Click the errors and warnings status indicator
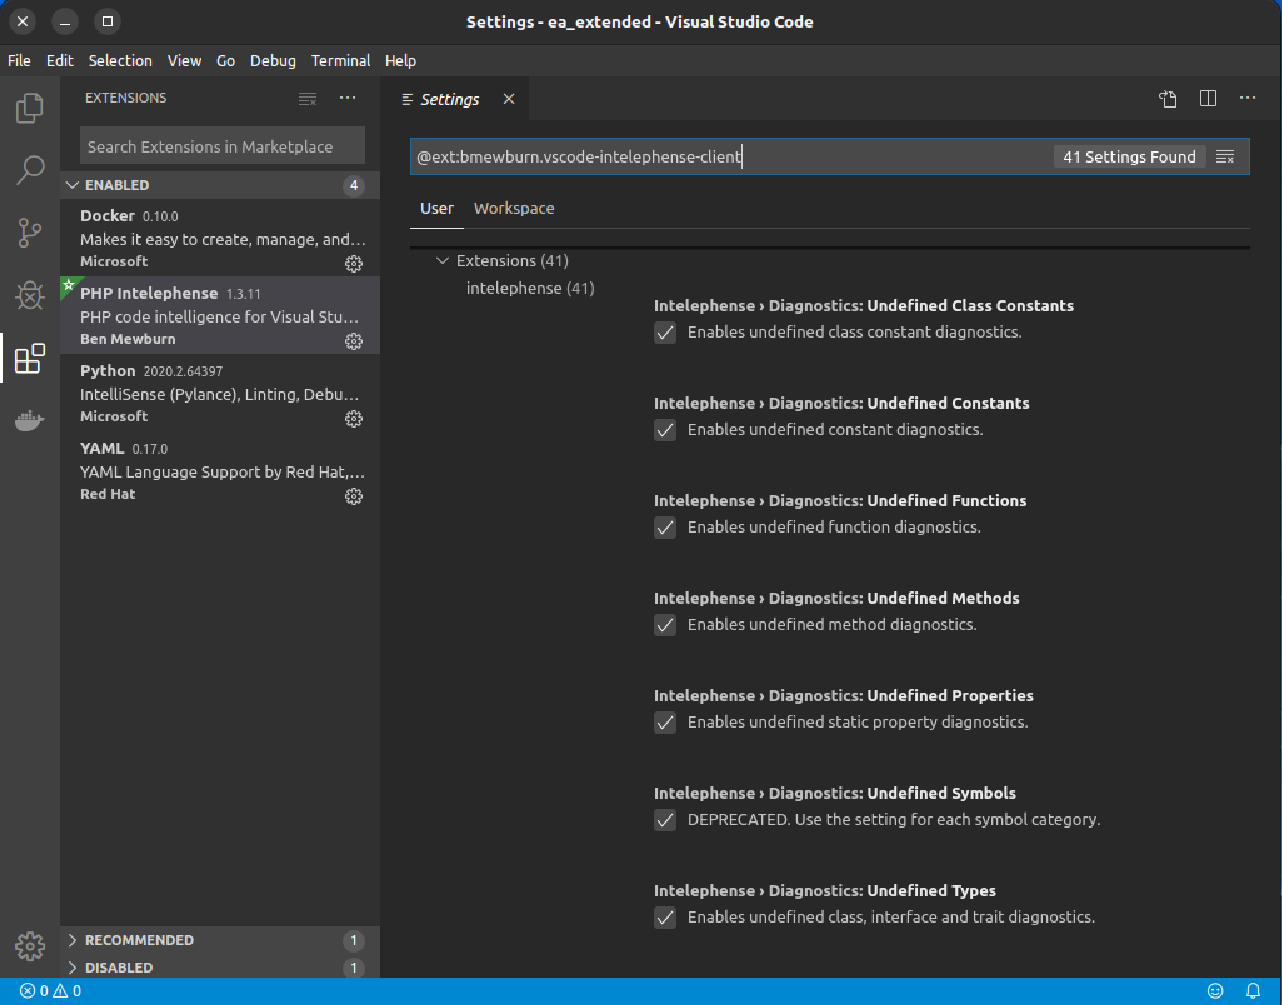 (x=50, y=991)
